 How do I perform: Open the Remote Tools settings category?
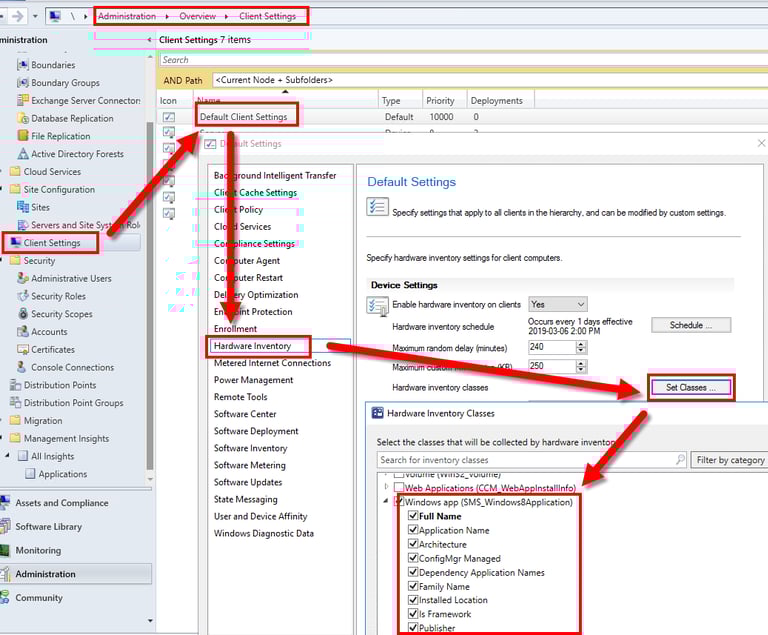pos(240,397)
